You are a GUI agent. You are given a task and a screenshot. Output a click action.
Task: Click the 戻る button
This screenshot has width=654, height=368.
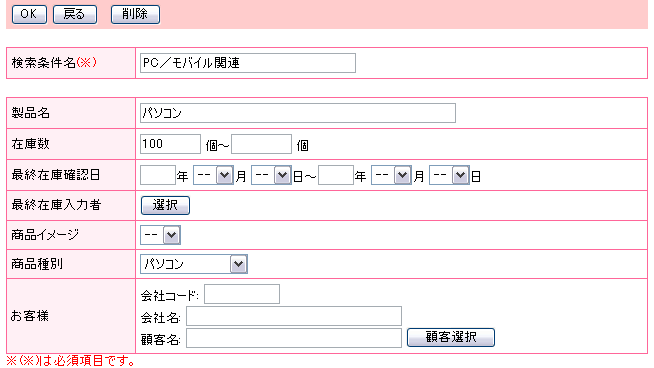[75, 14]
